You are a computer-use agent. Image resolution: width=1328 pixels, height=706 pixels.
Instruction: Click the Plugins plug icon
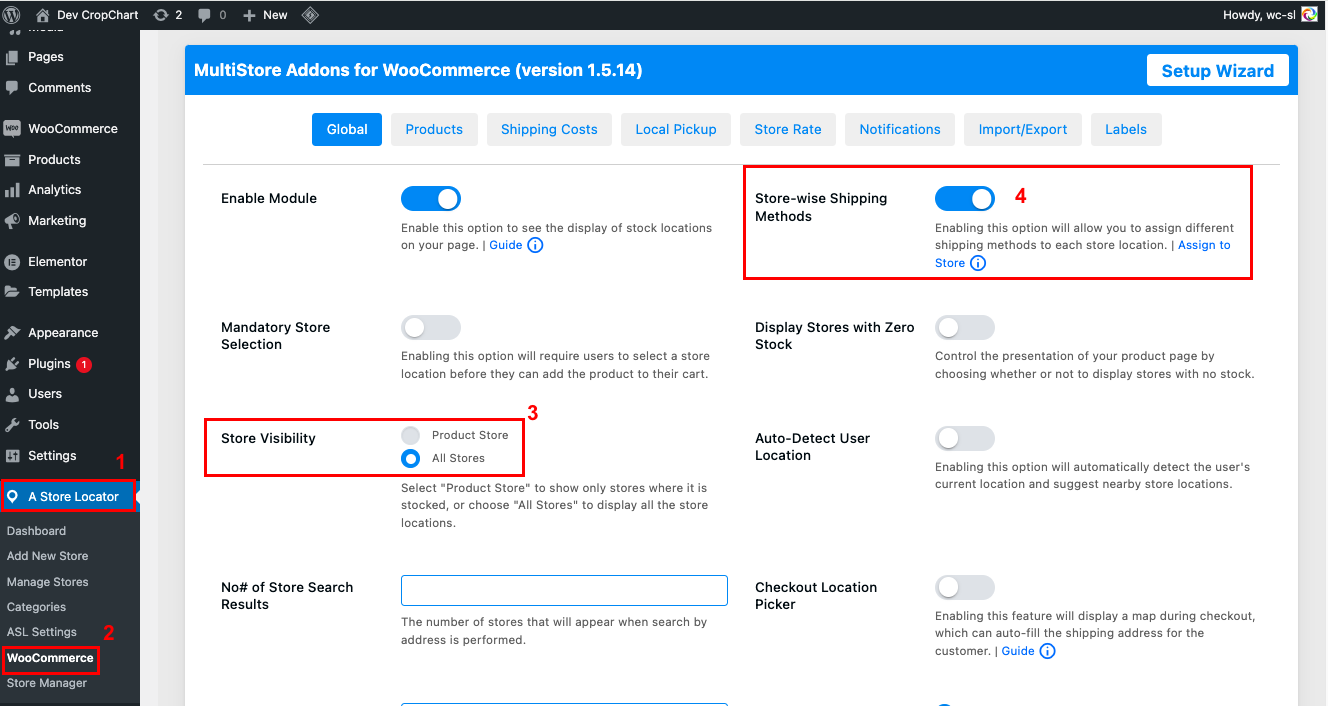pos(12,364)
